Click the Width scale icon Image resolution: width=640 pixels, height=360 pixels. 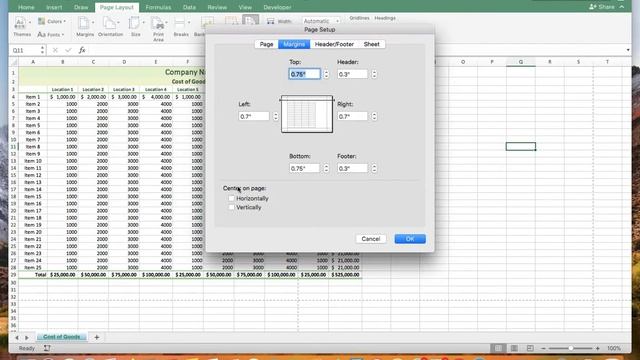[271, 21]
